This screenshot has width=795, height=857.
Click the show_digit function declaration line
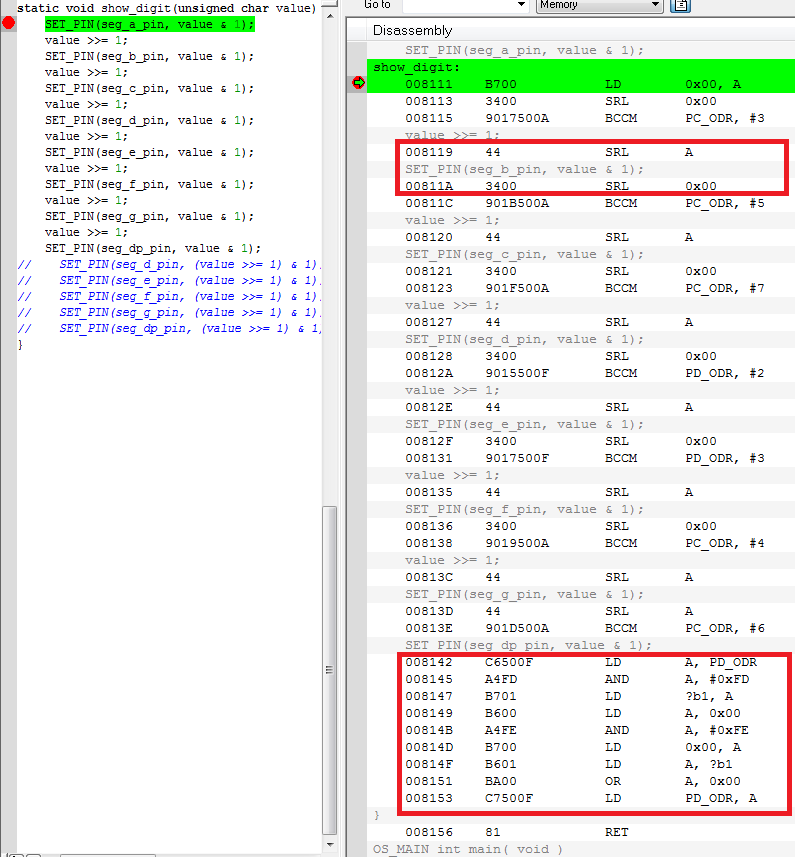[166, 8]
